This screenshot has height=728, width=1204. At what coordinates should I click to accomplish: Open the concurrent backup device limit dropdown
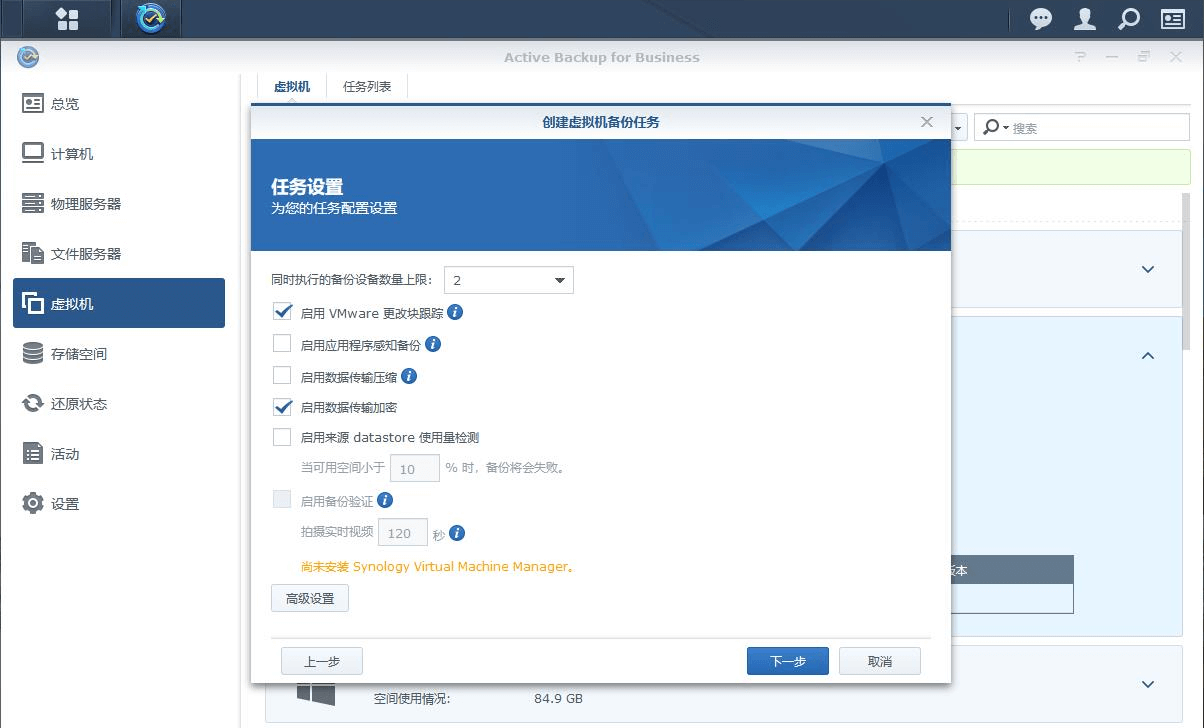click(x=508, y=281)
